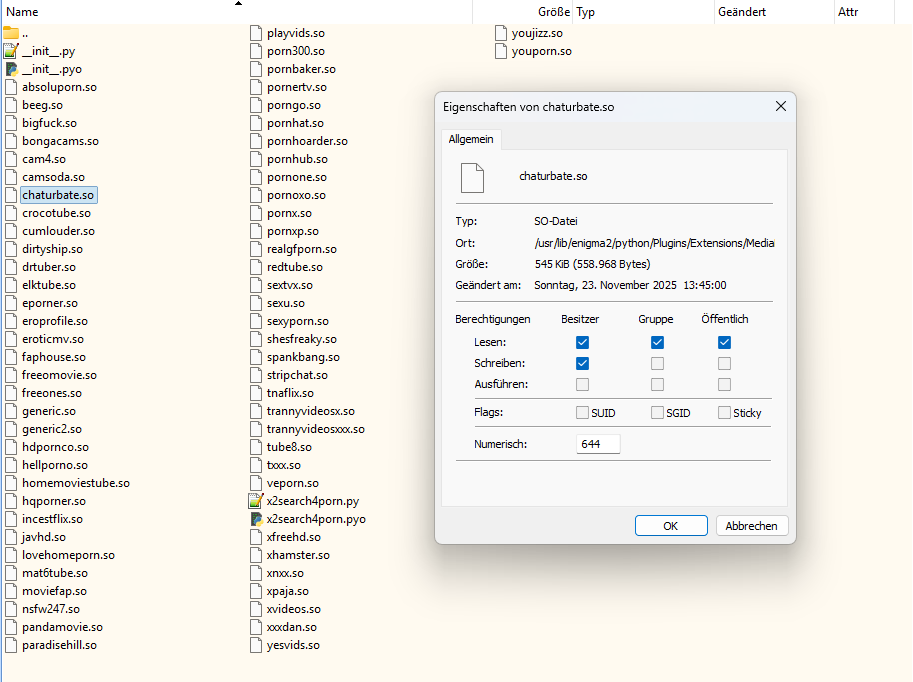Confirm the dialog with OK
The image size is (913, 682).
[671, 526]
